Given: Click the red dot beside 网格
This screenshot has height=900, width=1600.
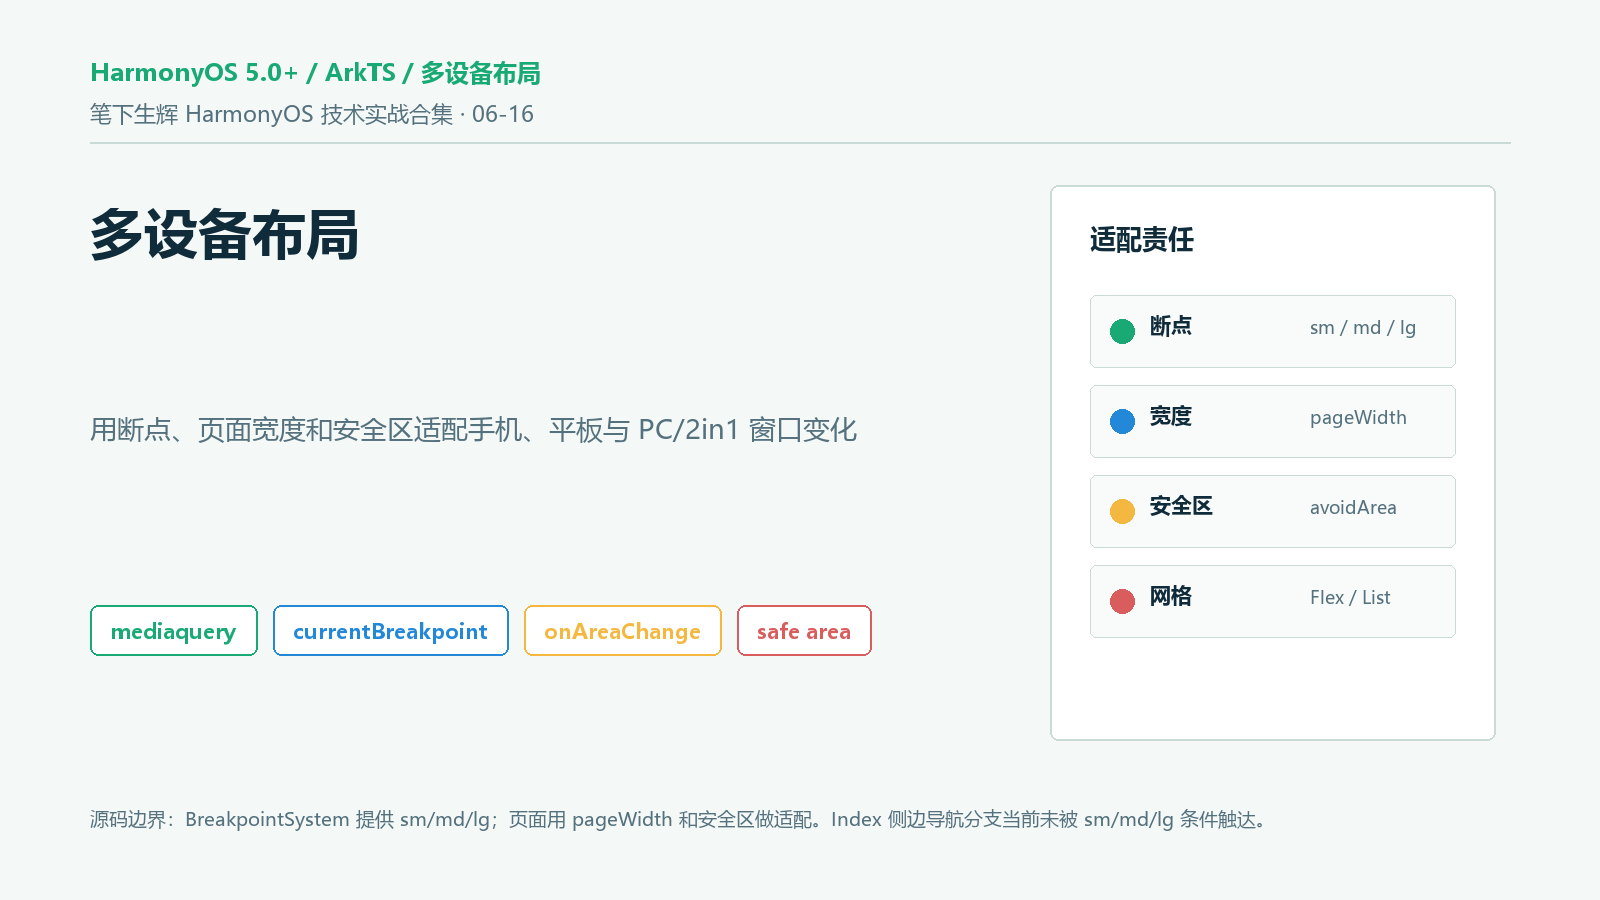Looking at the screenshot, I should 1122,601.
